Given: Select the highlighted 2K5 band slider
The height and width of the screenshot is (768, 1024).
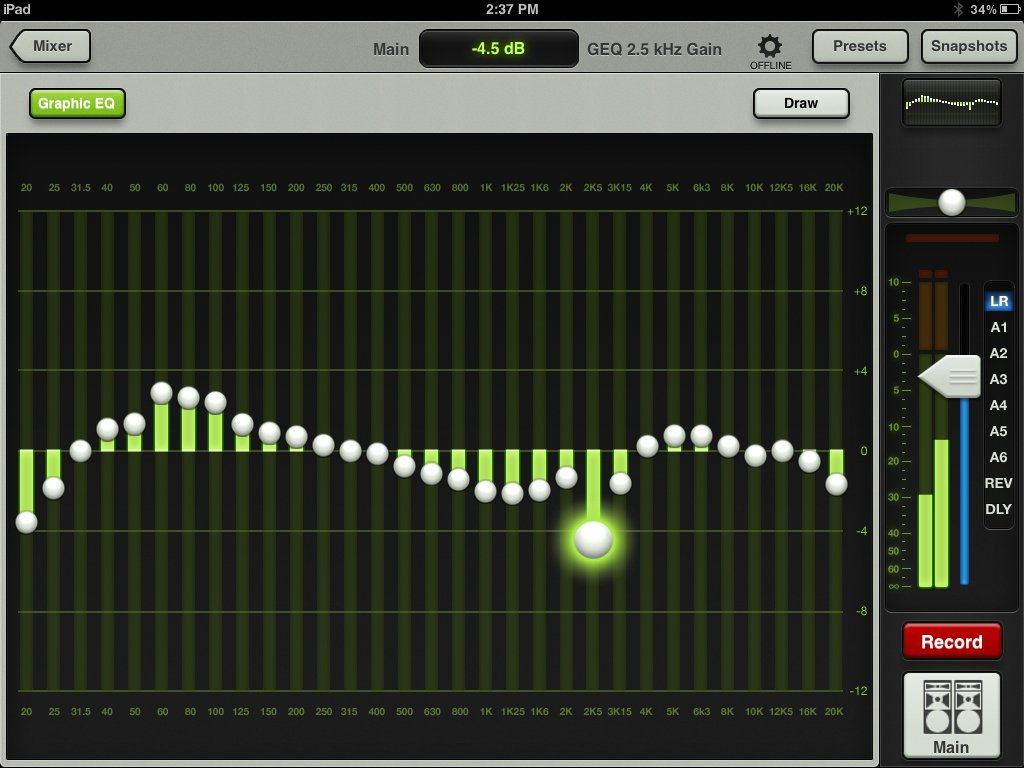Looking at the screenshot, I should point(593,539).
